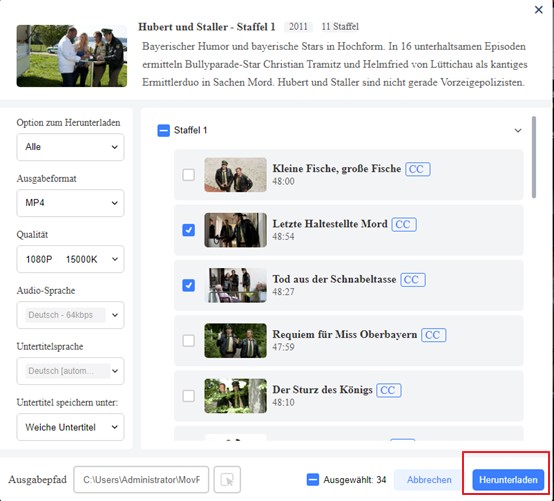Toggle the Staffel 1 season checkbox
The image size is (554, 501).
point(163,130)
